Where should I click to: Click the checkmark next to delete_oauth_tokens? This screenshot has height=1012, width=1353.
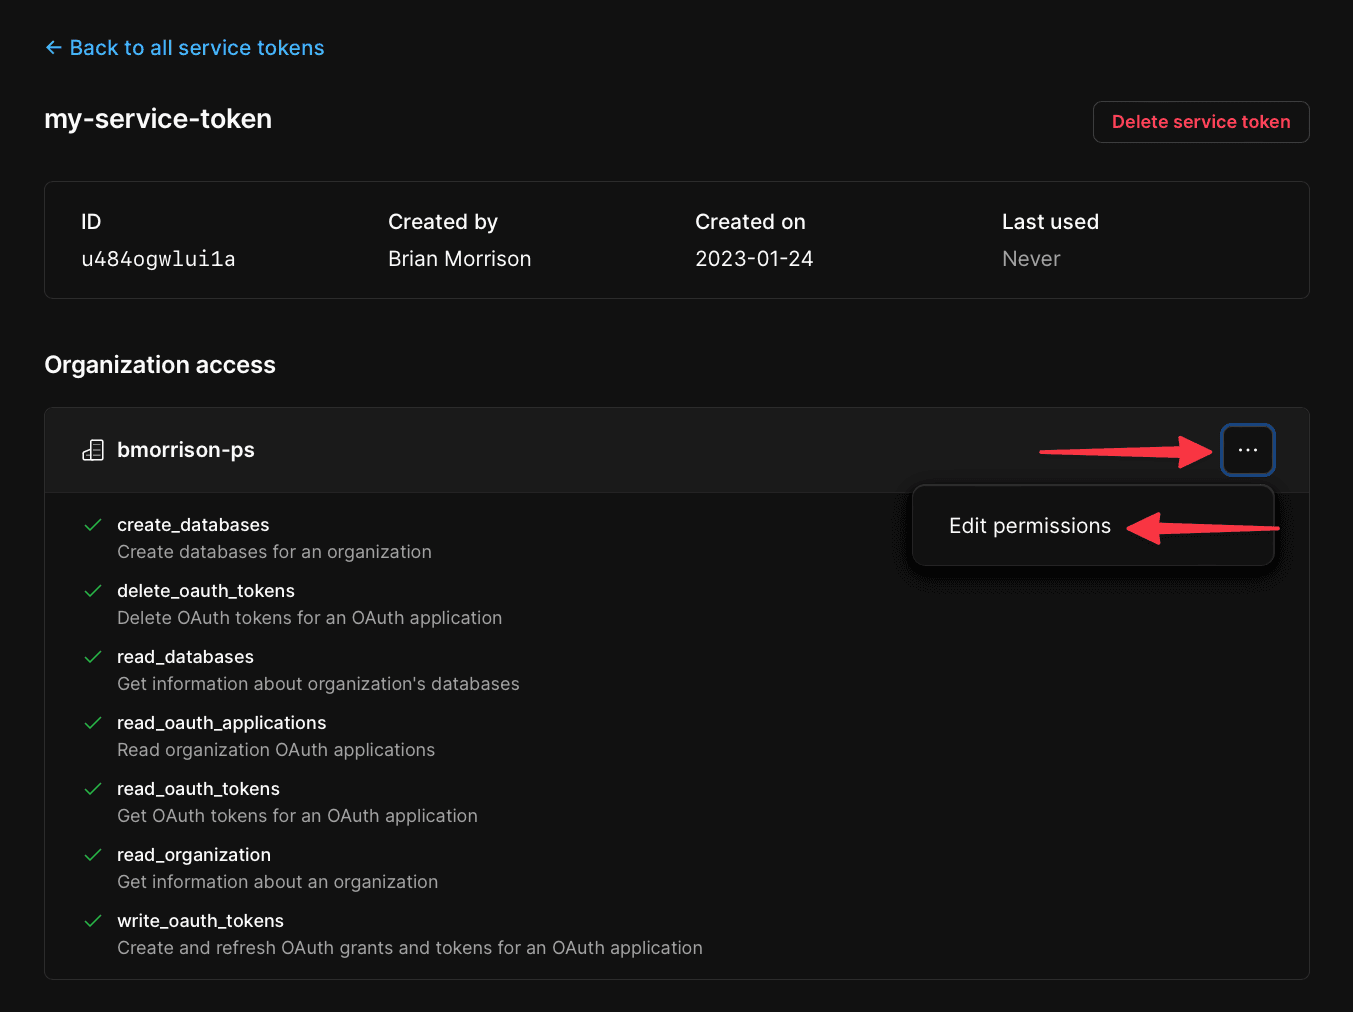[93, 591]
